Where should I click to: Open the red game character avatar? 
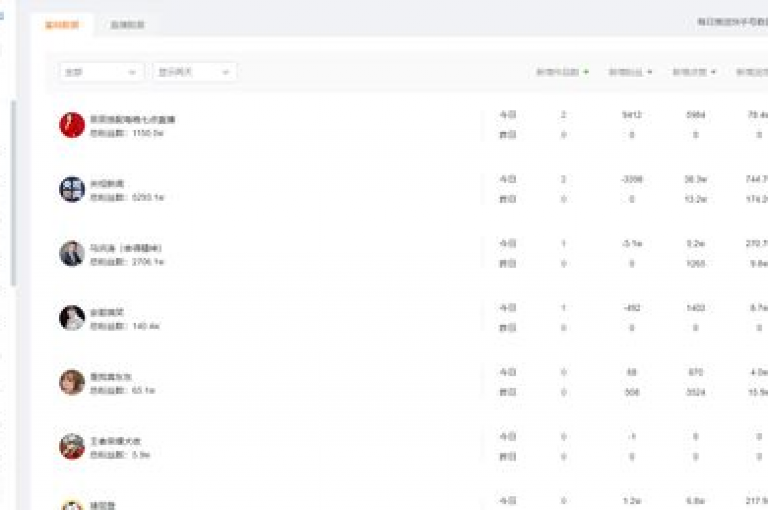point(72,446)
